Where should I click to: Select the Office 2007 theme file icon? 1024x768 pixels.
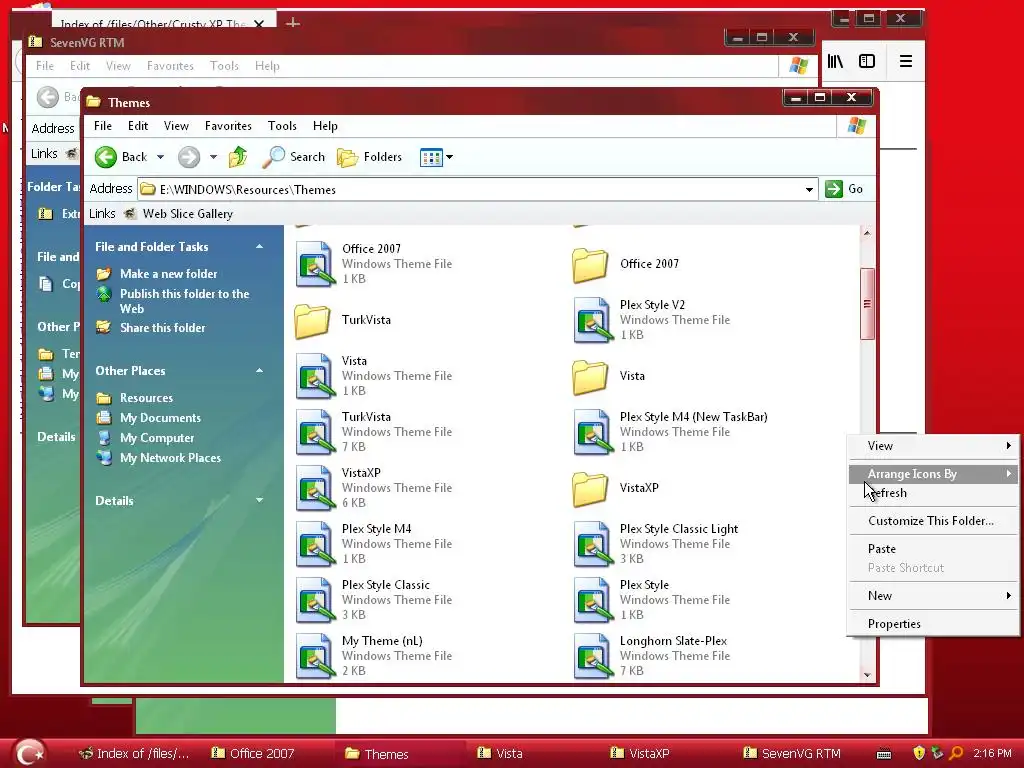pos(315,264)
